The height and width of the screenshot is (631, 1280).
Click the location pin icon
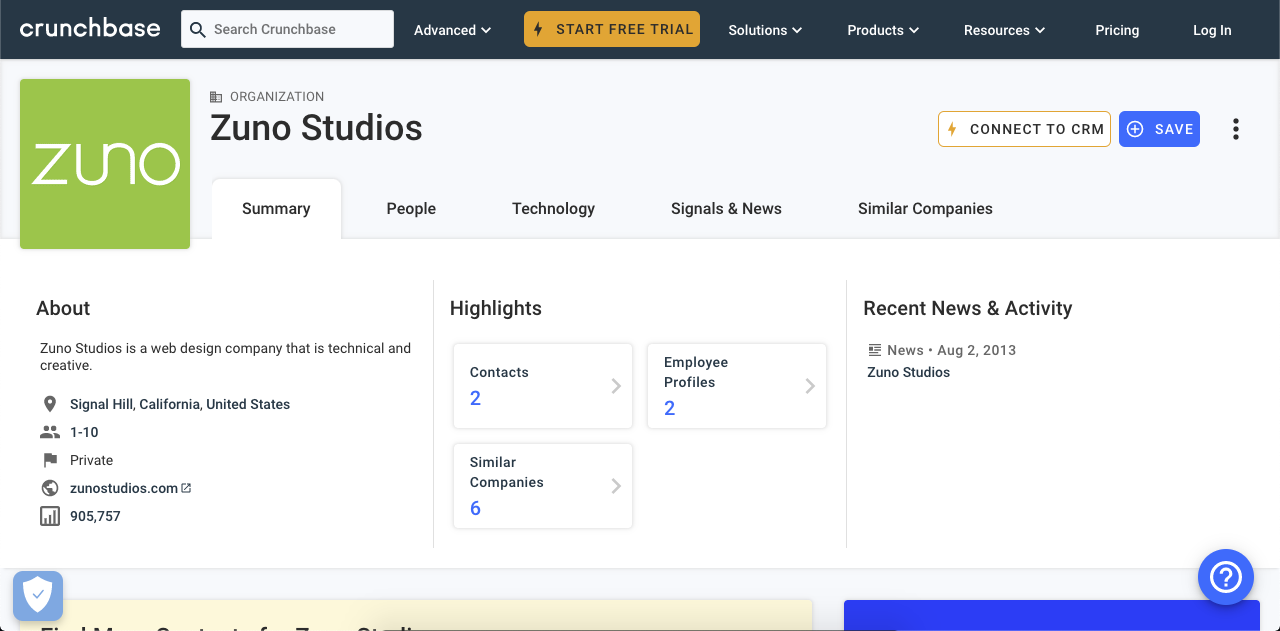[50, 404]
